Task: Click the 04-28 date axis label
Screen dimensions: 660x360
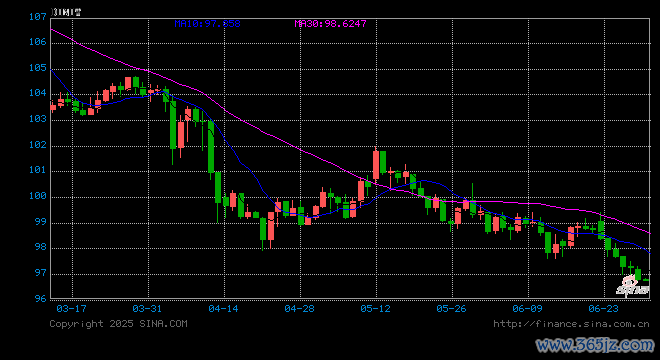Action: coord(299,309)
